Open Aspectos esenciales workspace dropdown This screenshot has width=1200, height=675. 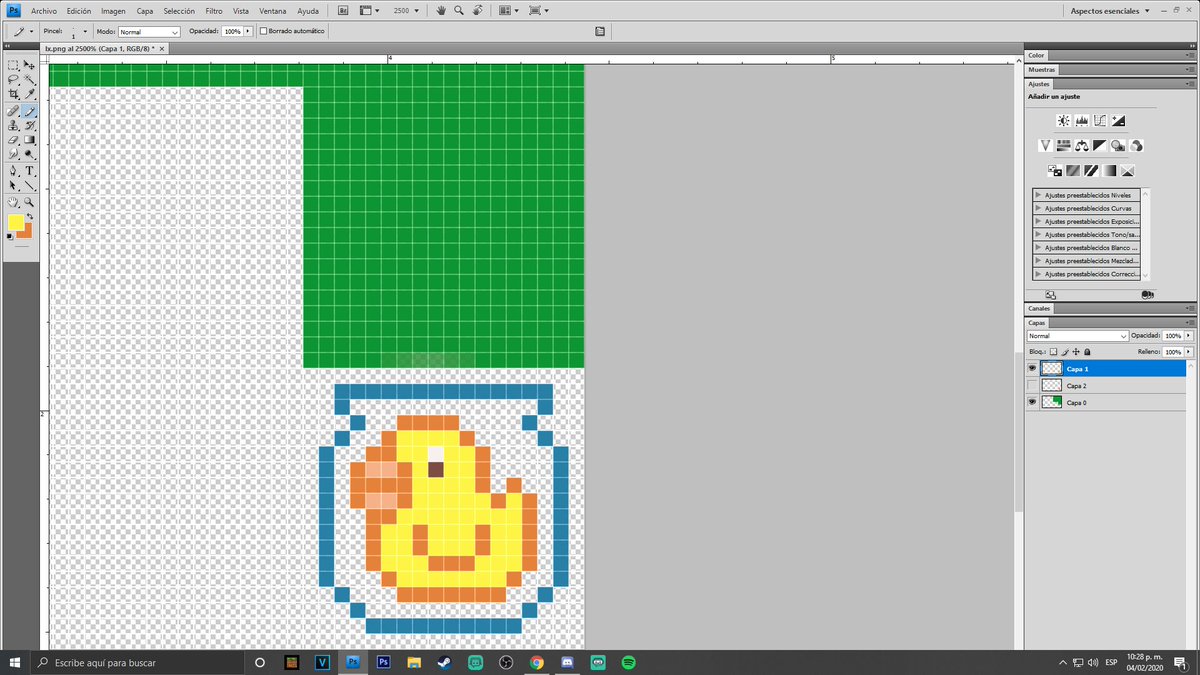(1111, 10)
